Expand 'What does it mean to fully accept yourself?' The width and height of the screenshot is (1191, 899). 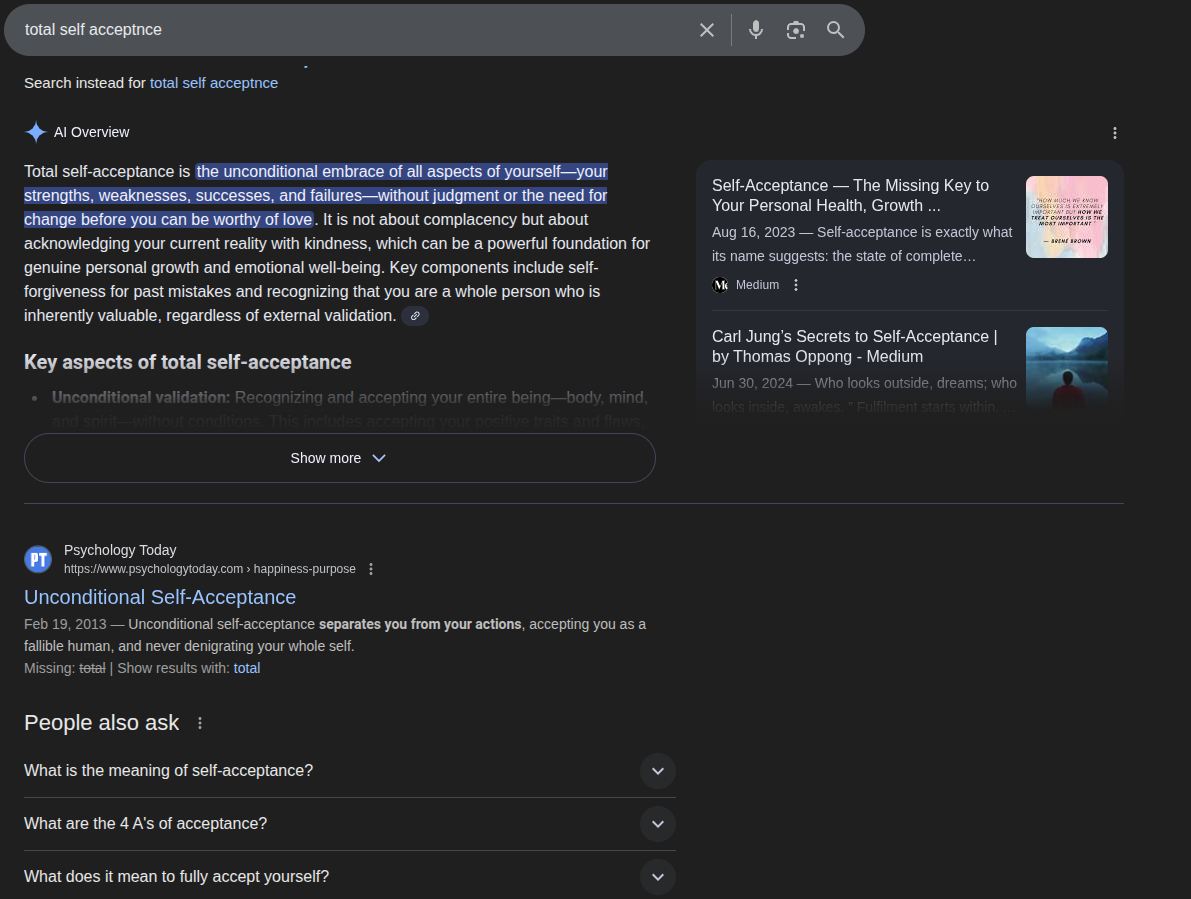(x=349, y=876)
